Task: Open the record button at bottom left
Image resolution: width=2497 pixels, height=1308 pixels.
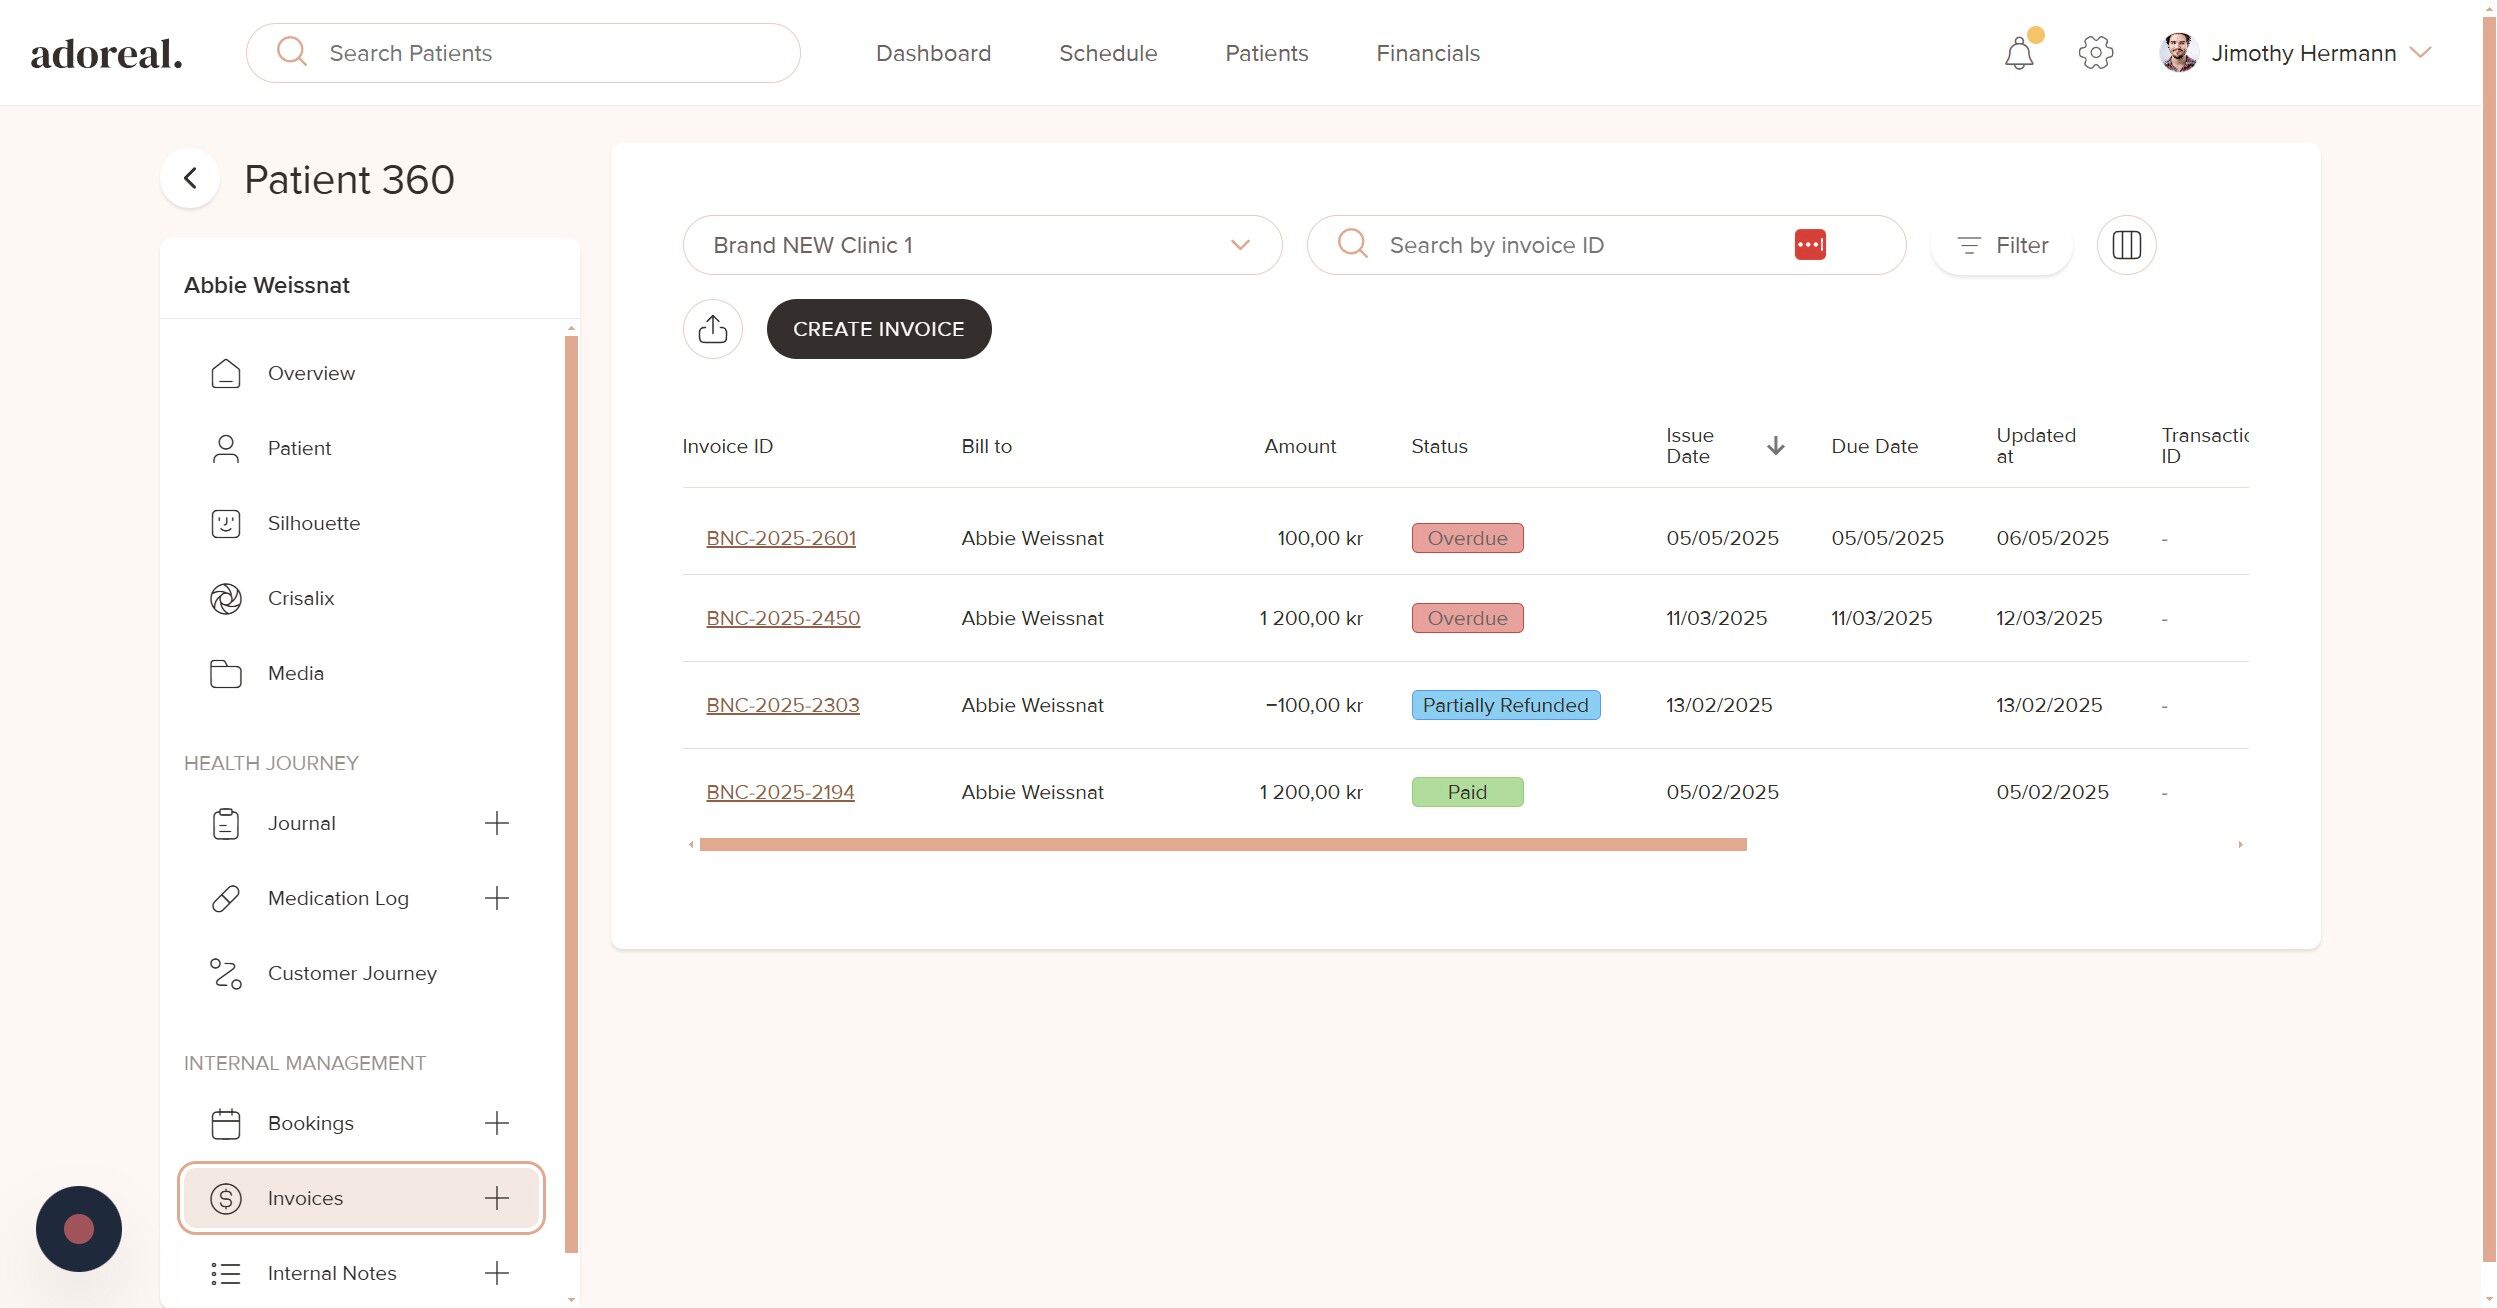Action: (79, 1228)
